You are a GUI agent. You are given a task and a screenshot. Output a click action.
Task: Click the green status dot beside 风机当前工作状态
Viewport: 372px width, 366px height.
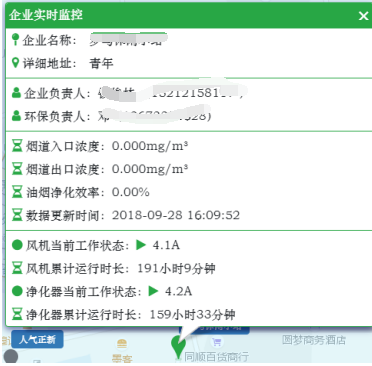[x=17, y=245]
